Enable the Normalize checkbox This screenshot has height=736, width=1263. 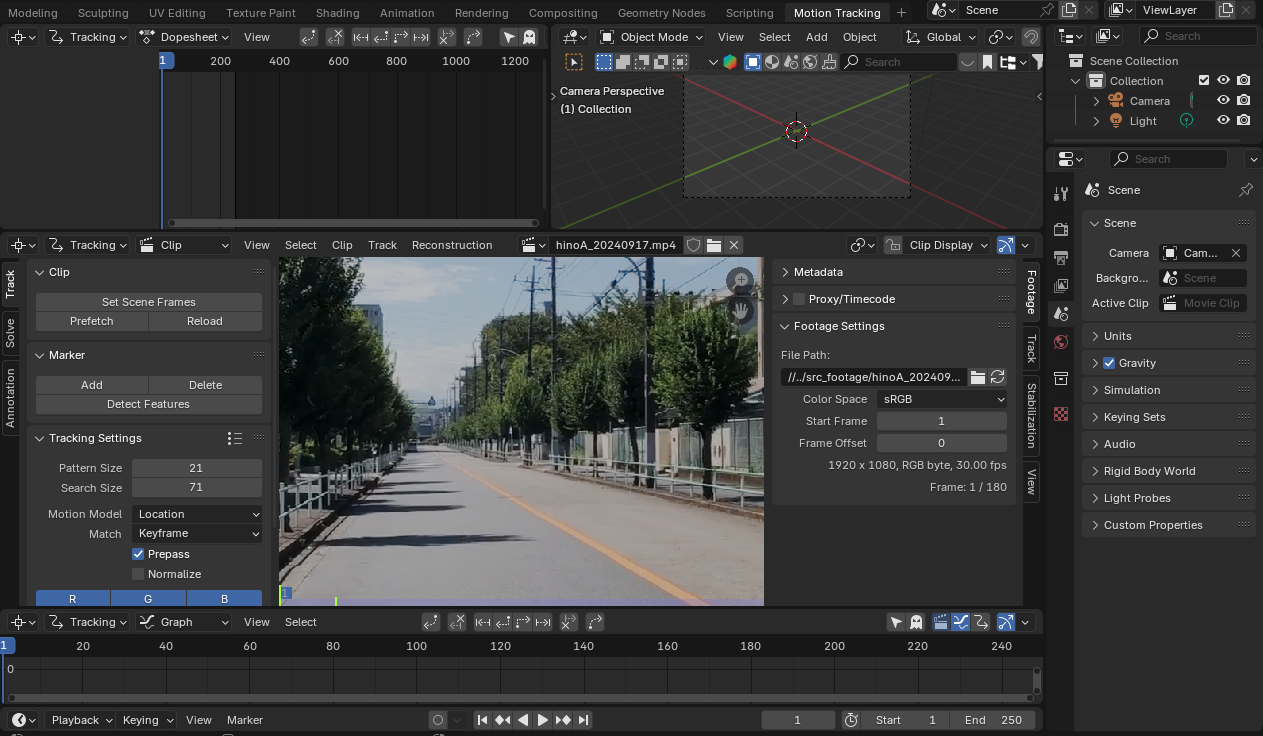138,574
